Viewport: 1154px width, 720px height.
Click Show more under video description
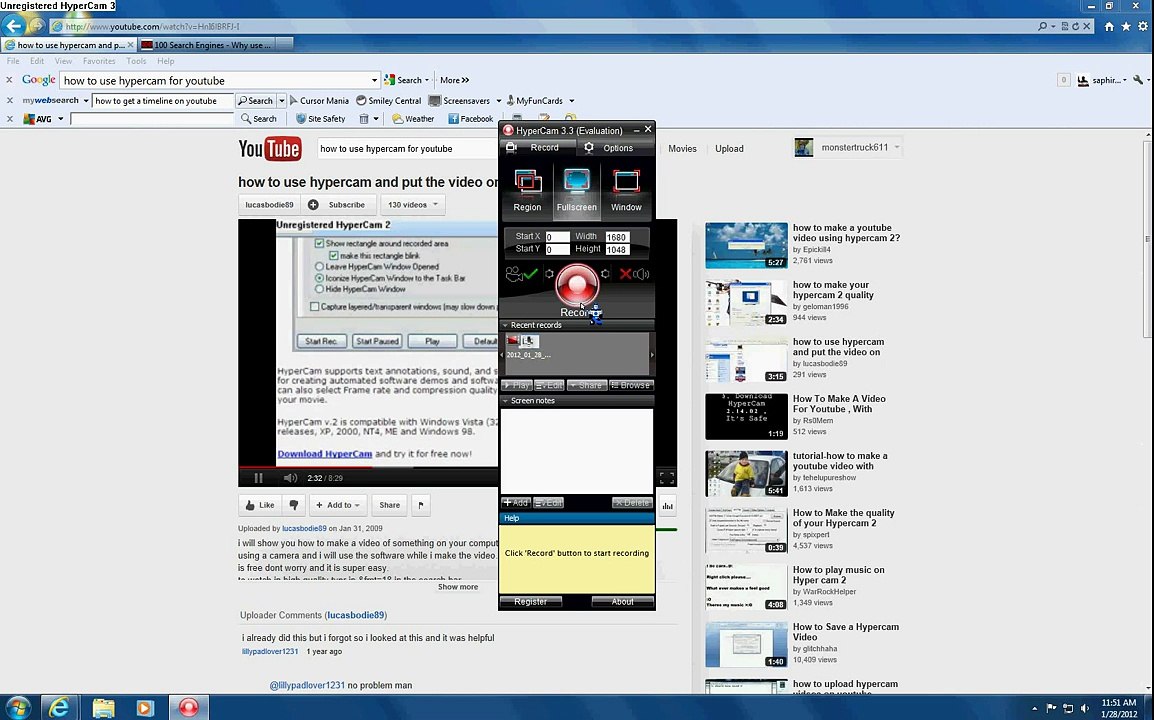tap(458, 587)
